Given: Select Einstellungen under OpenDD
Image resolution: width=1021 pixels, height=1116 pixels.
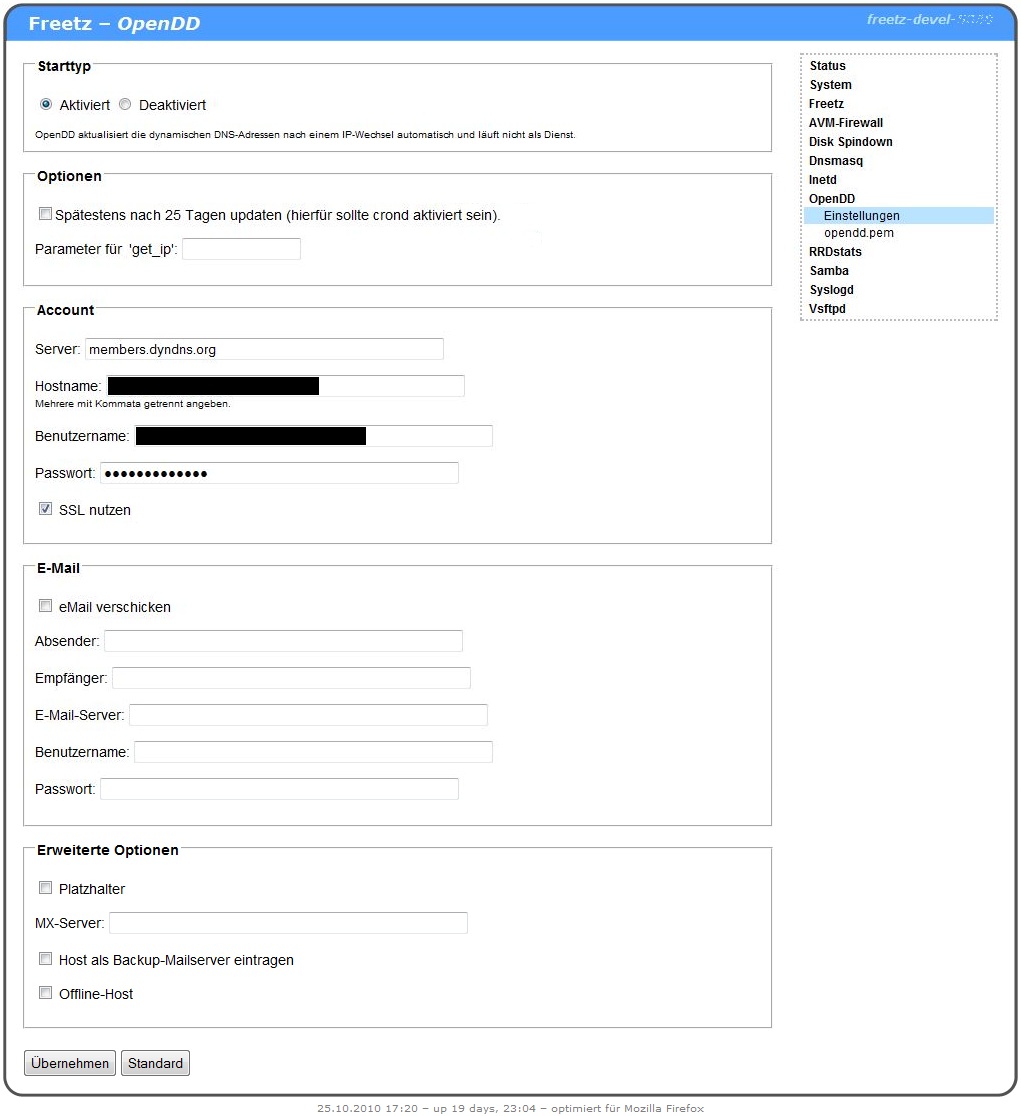Looking at the screenshot, I should click(861, 216).
